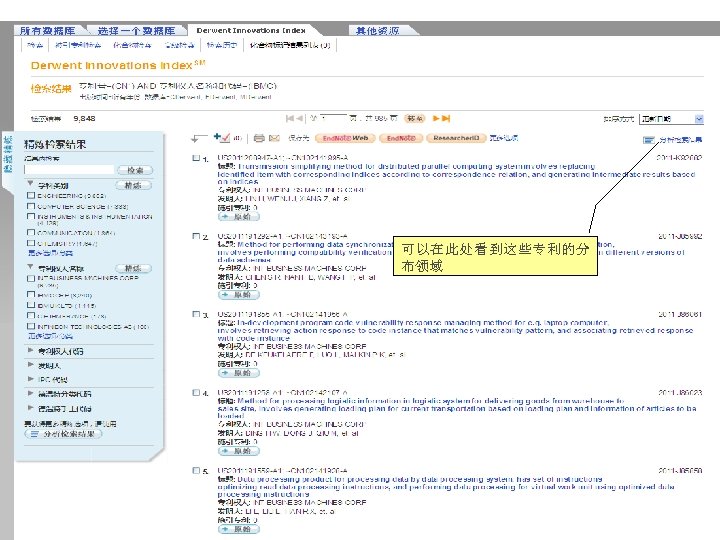Click the 检索 button in refine panel
This screenshot has width=720, height=540.
click(x=135, y=170)
